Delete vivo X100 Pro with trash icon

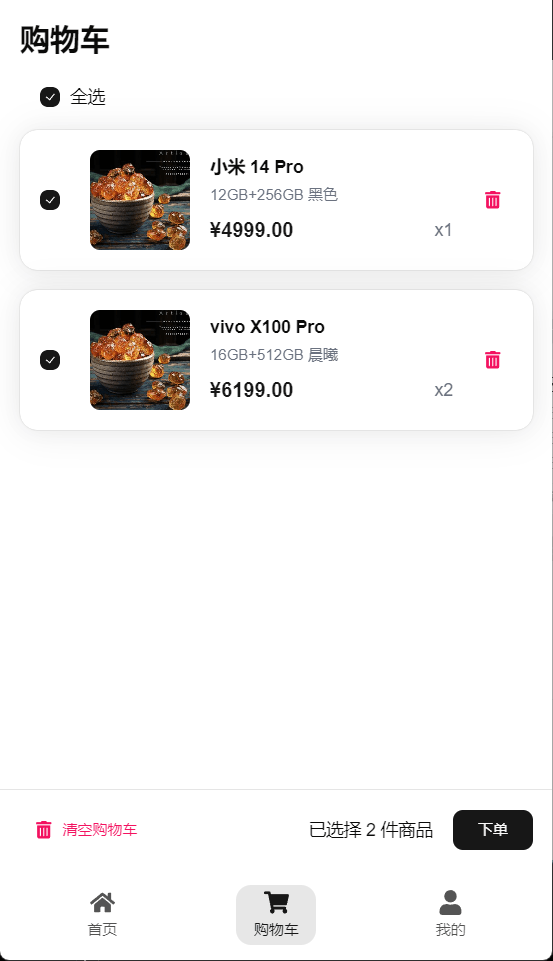(492, 360)
